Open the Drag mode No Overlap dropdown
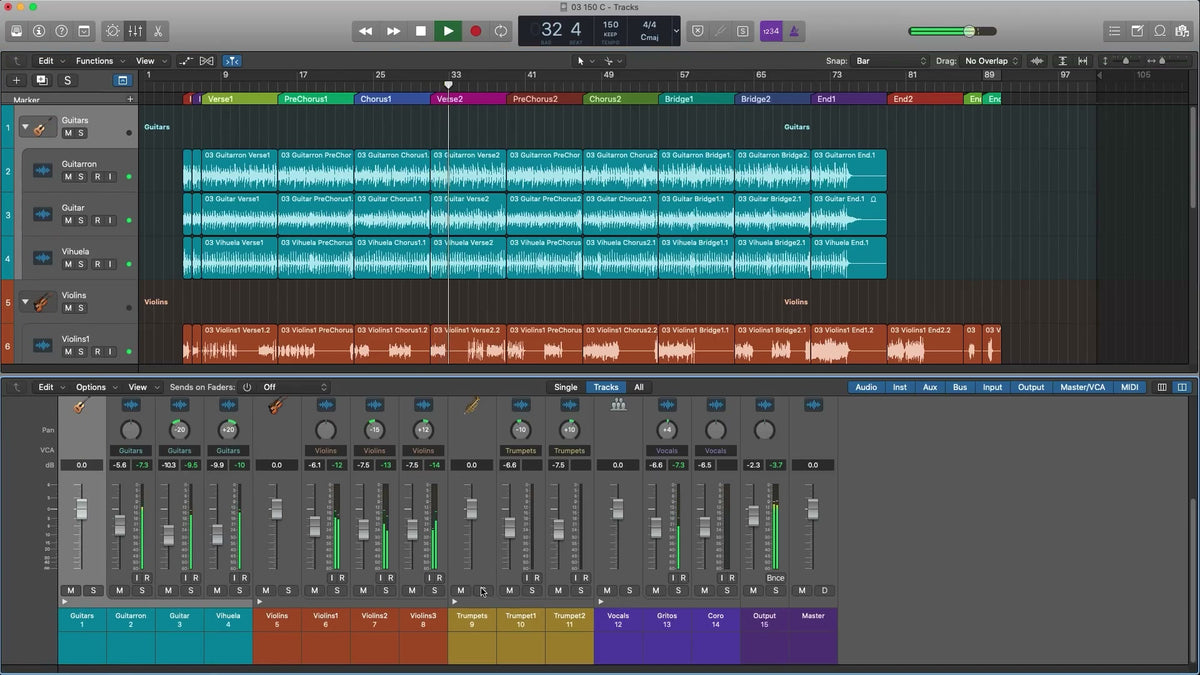The height and width of the screenshot is (675, 1200). pyautogui.click(x=991, y=61)
